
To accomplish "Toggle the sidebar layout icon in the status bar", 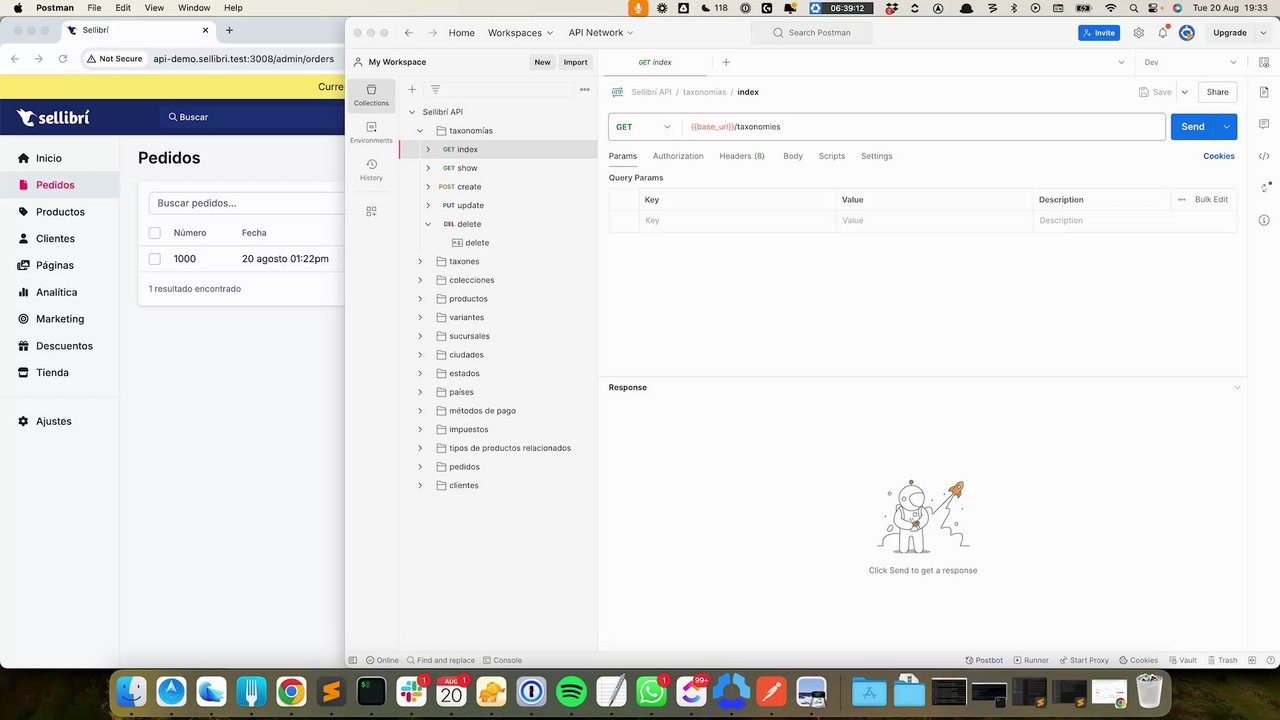I will click(x=353, y=660).
